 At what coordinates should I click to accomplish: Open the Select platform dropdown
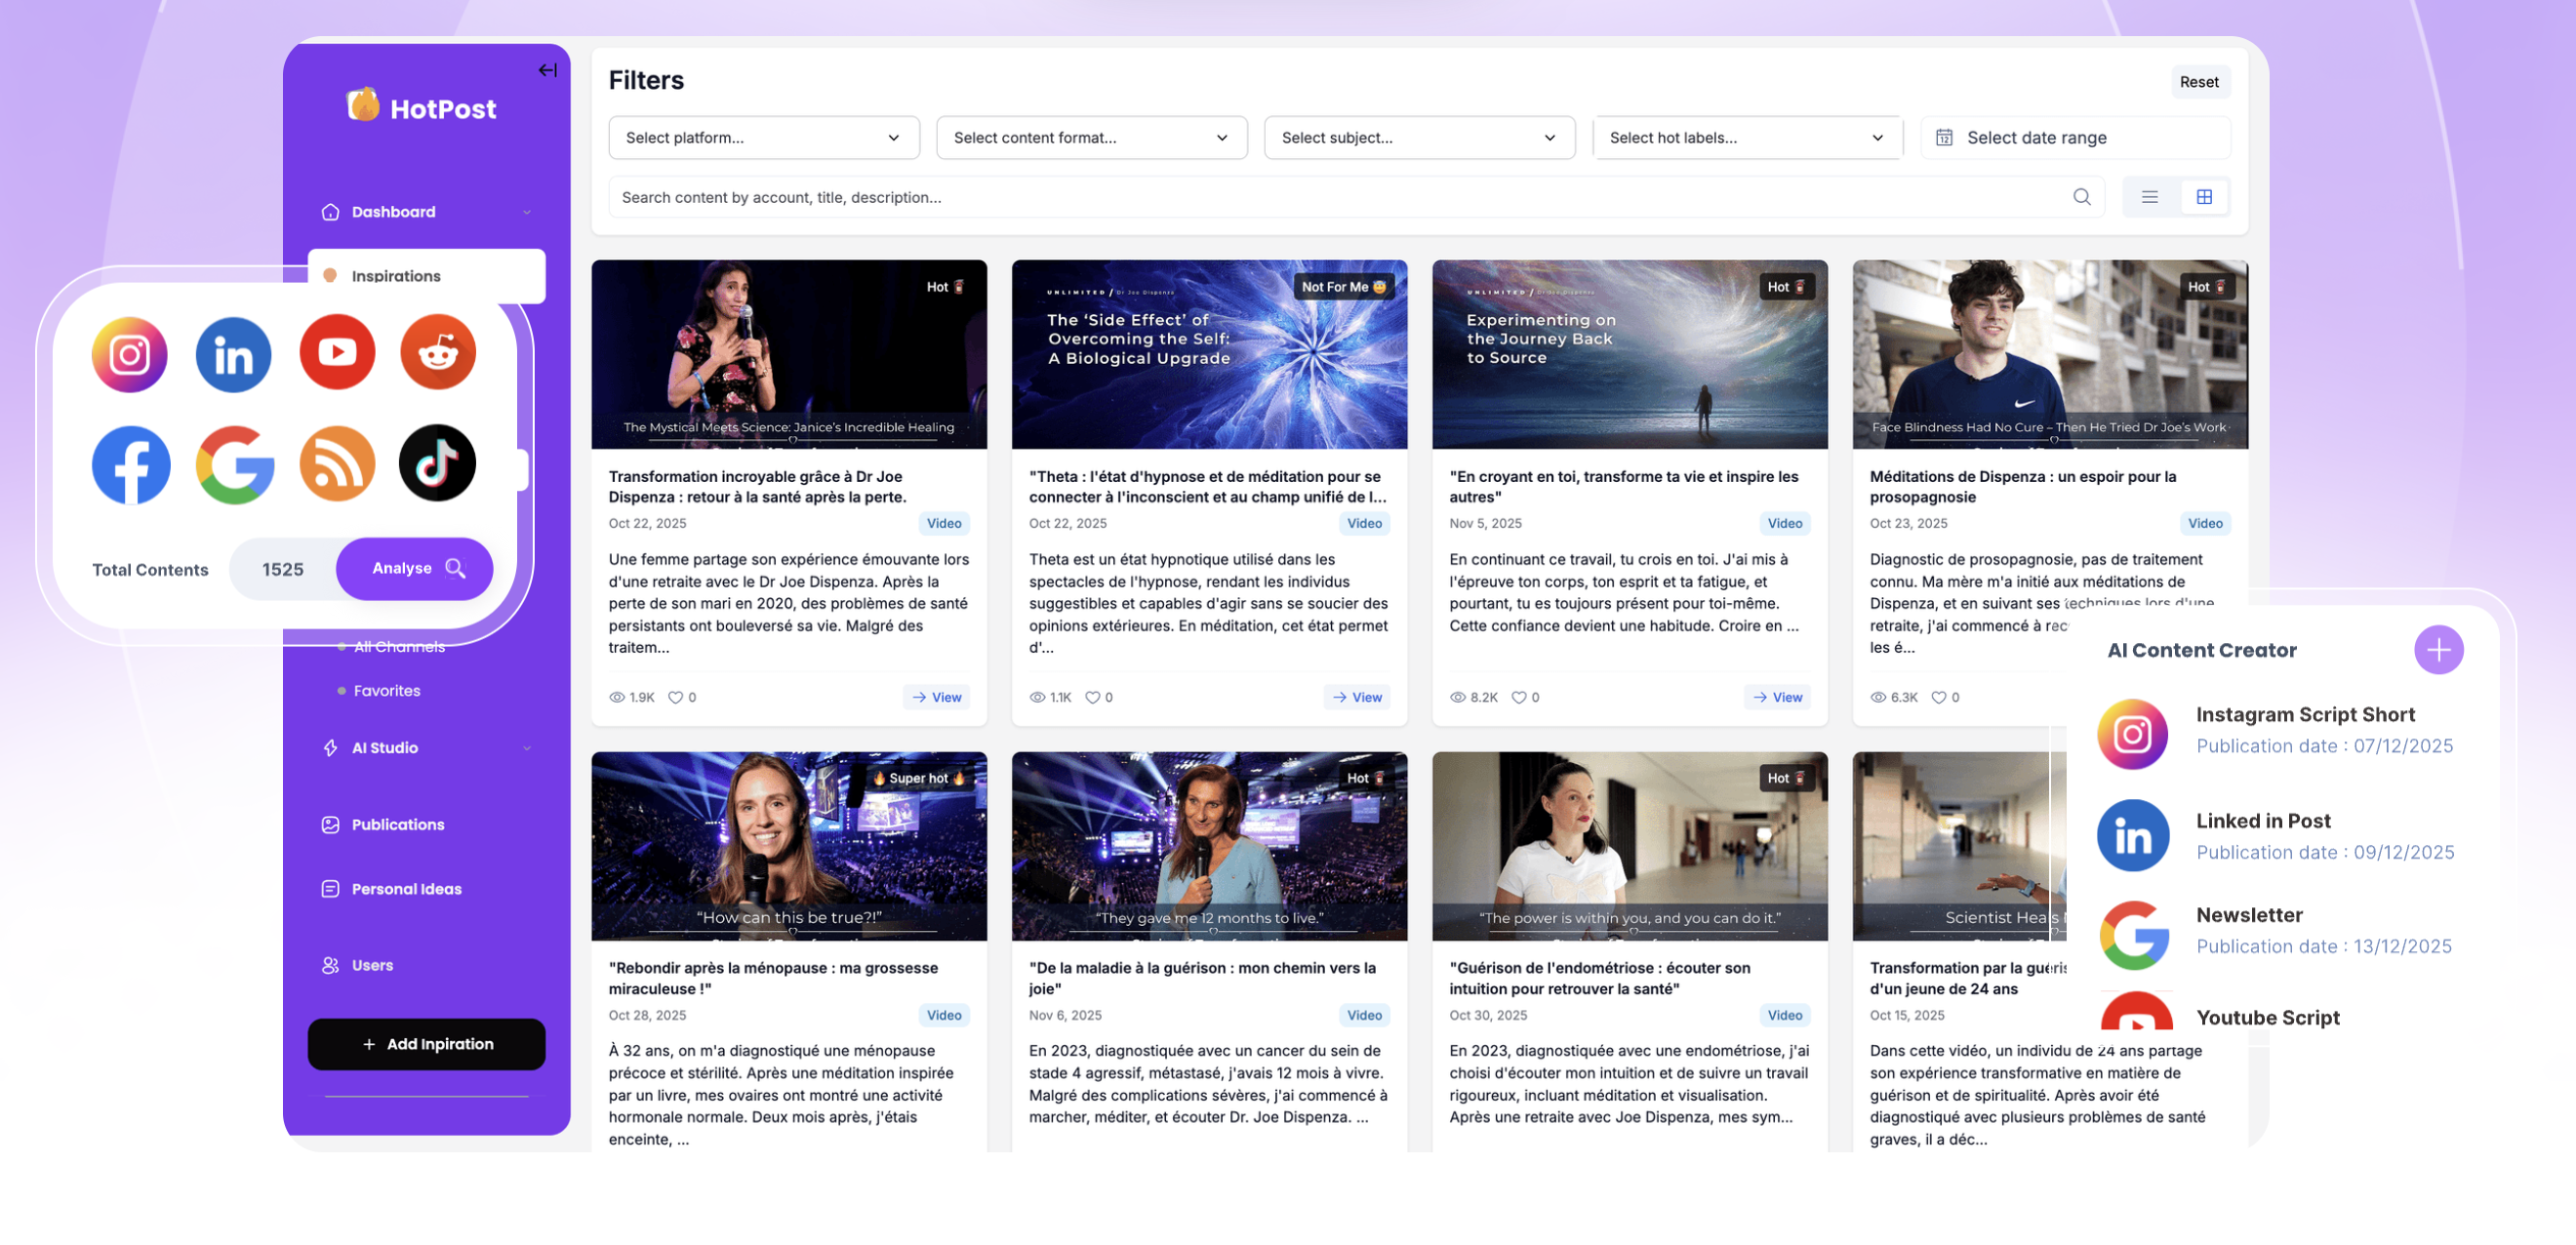(763, 138)
